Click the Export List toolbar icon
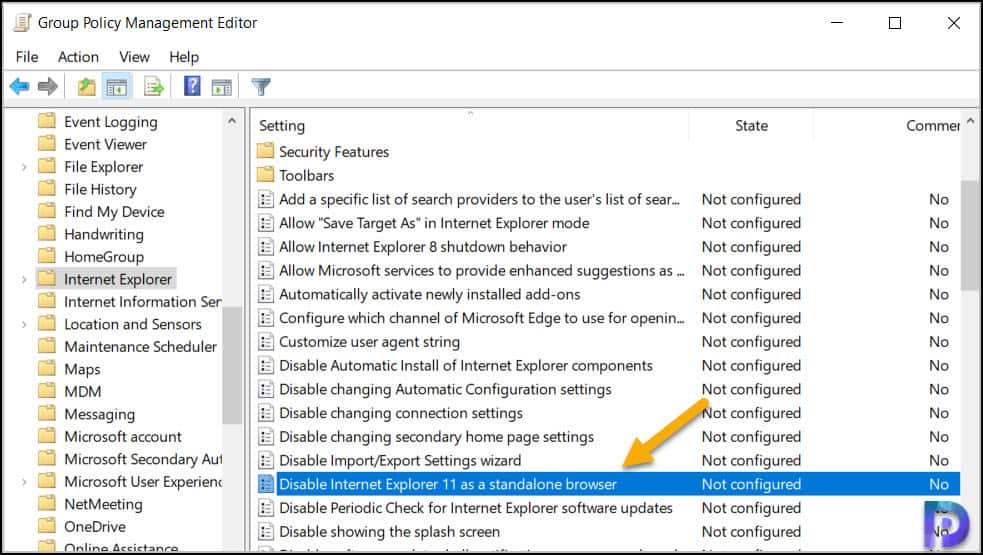The width and height of the screenshot is (983, 555). 154,87
